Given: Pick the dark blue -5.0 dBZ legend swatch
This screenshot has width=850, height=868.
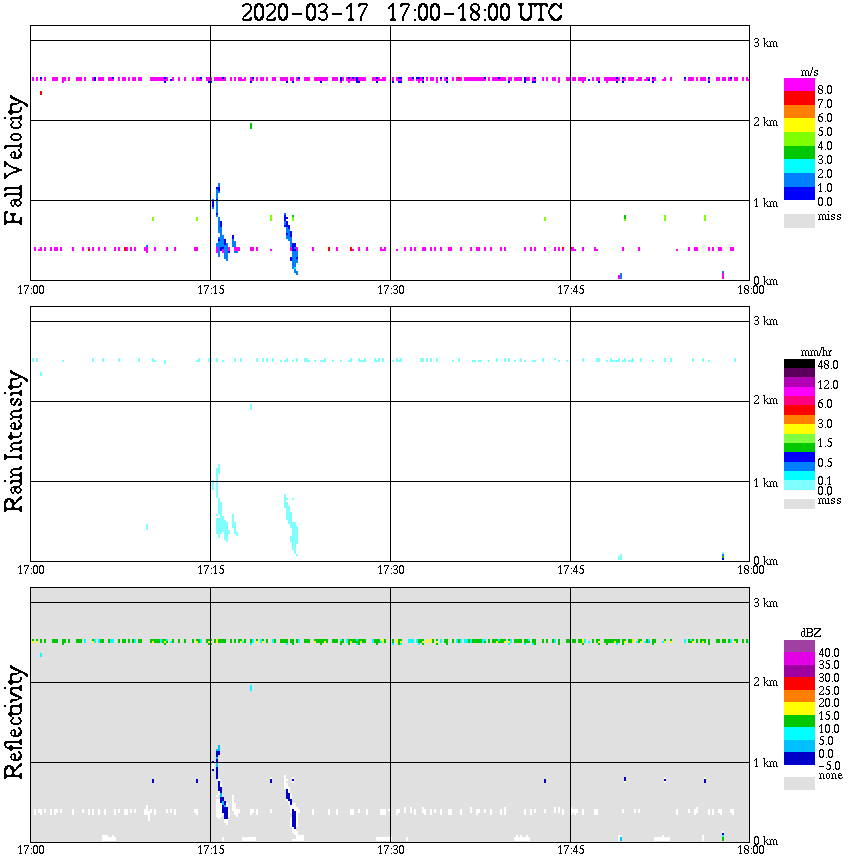Looking at the screenshot, I should click(x=799, y=758).
